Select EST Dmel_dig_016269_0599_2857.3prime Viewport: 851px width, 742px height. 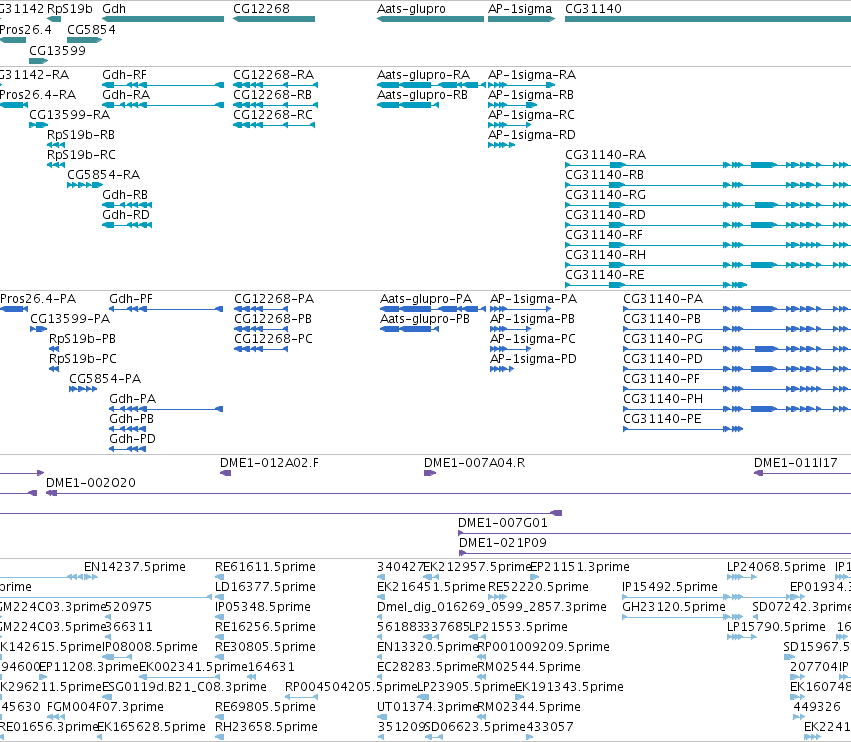tap(492, 607)
